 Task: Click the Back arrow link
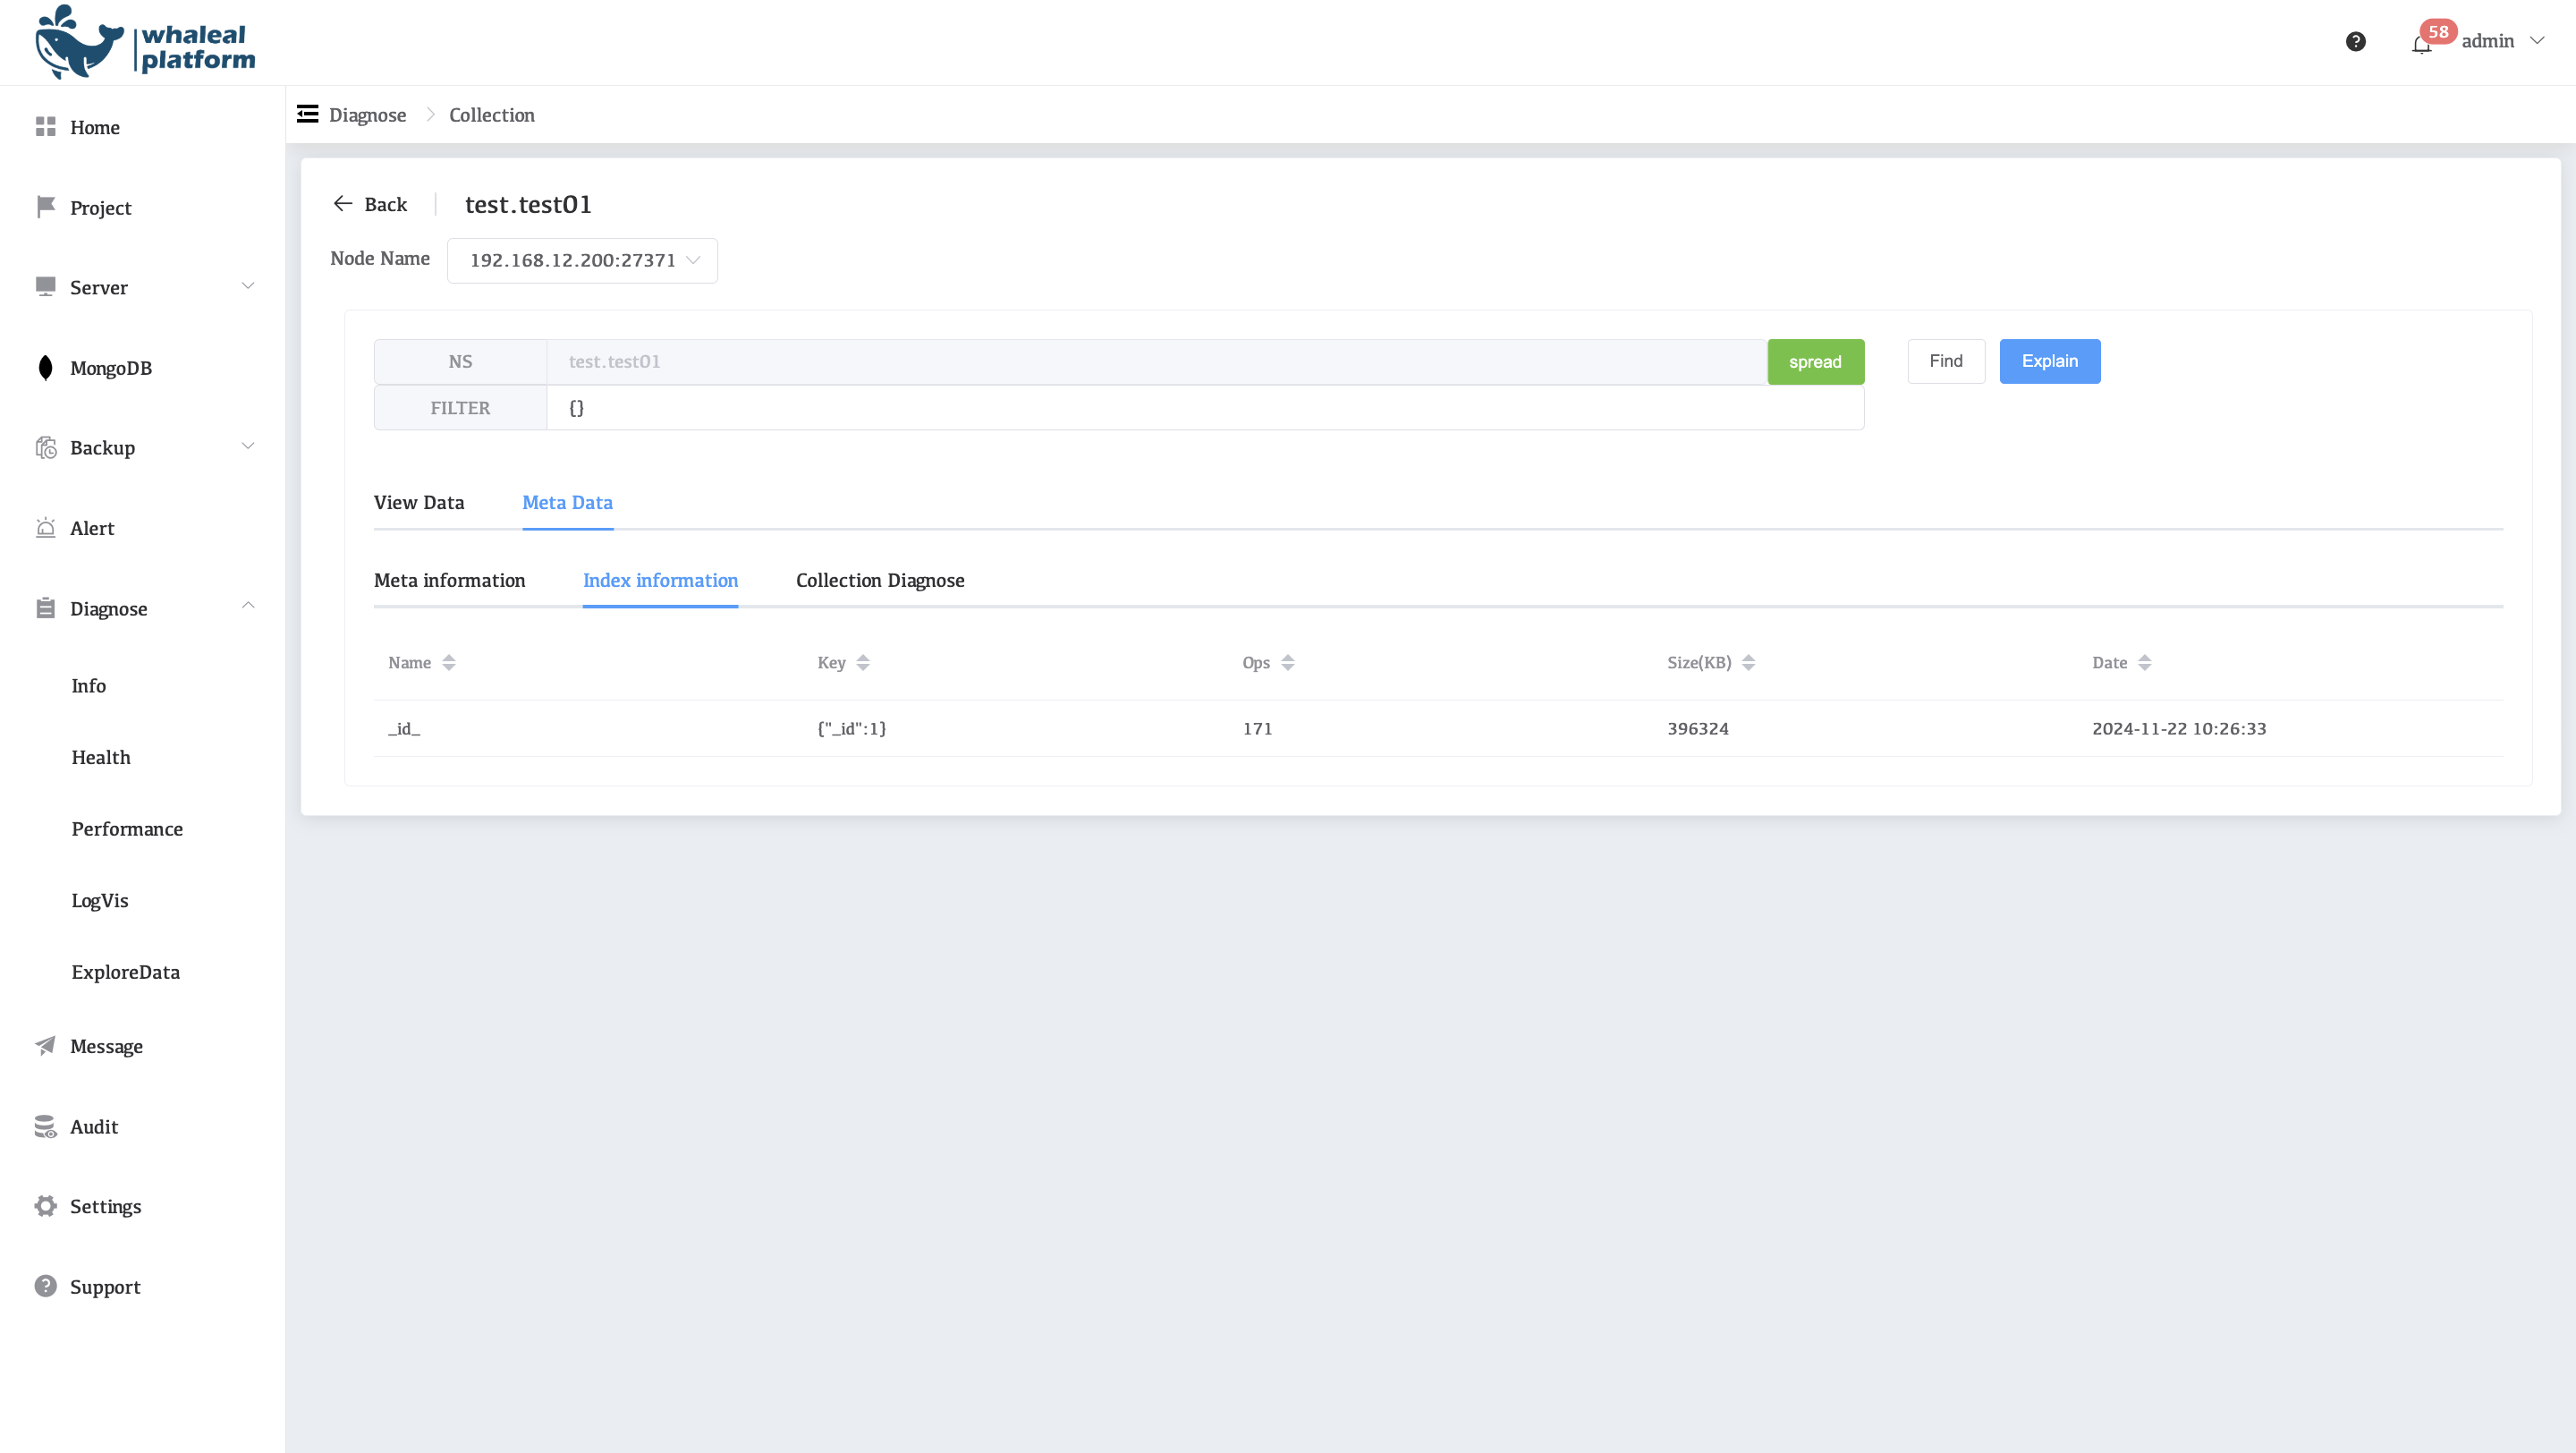point(370,204)
